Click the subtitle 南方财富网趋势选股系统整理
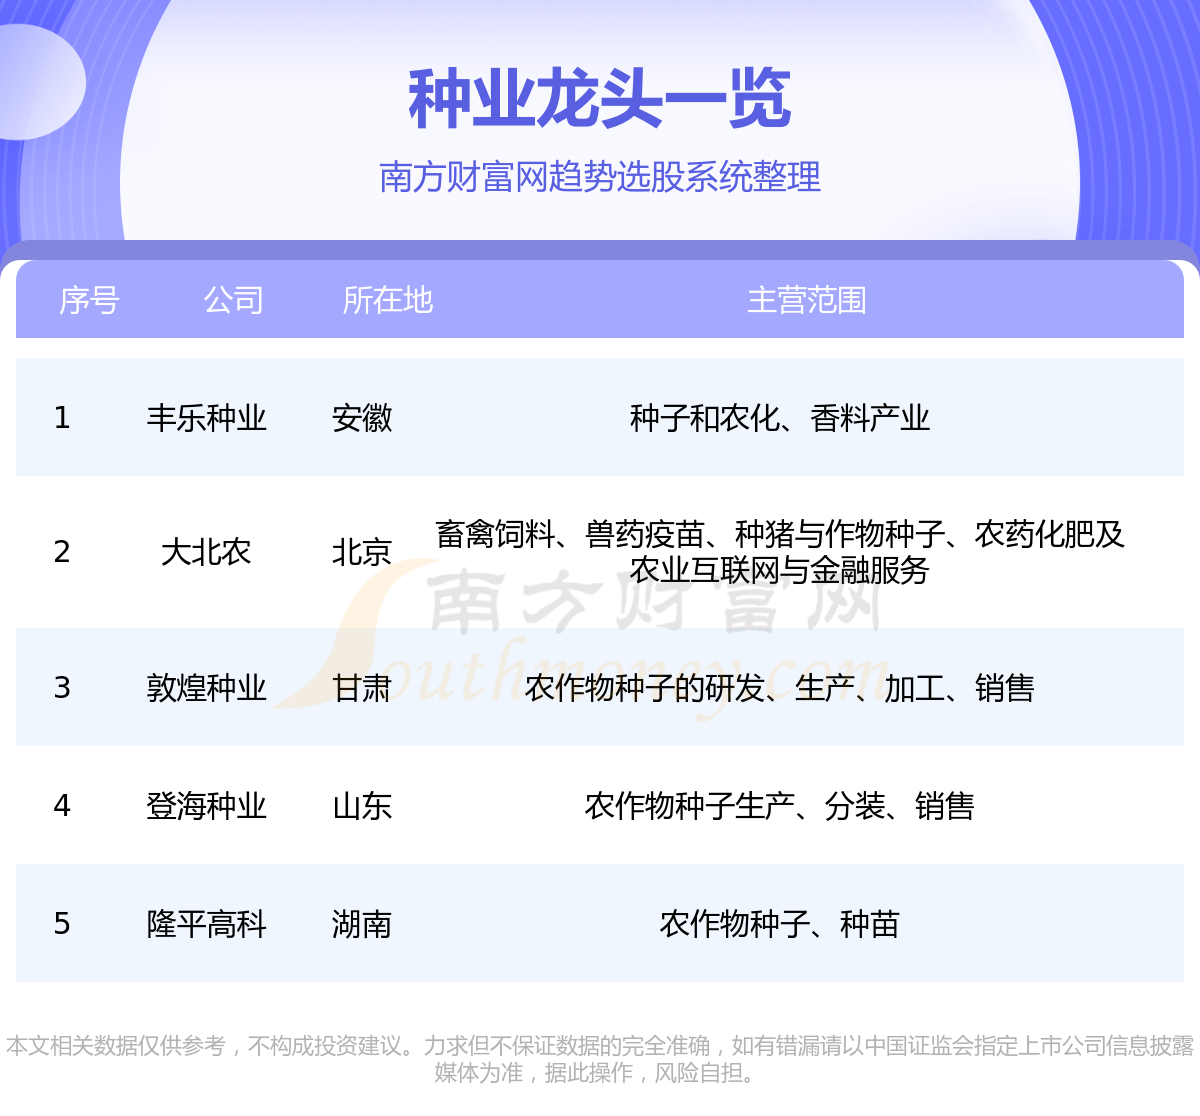This screenshot has height=1116, width=1200. [600, 177]
